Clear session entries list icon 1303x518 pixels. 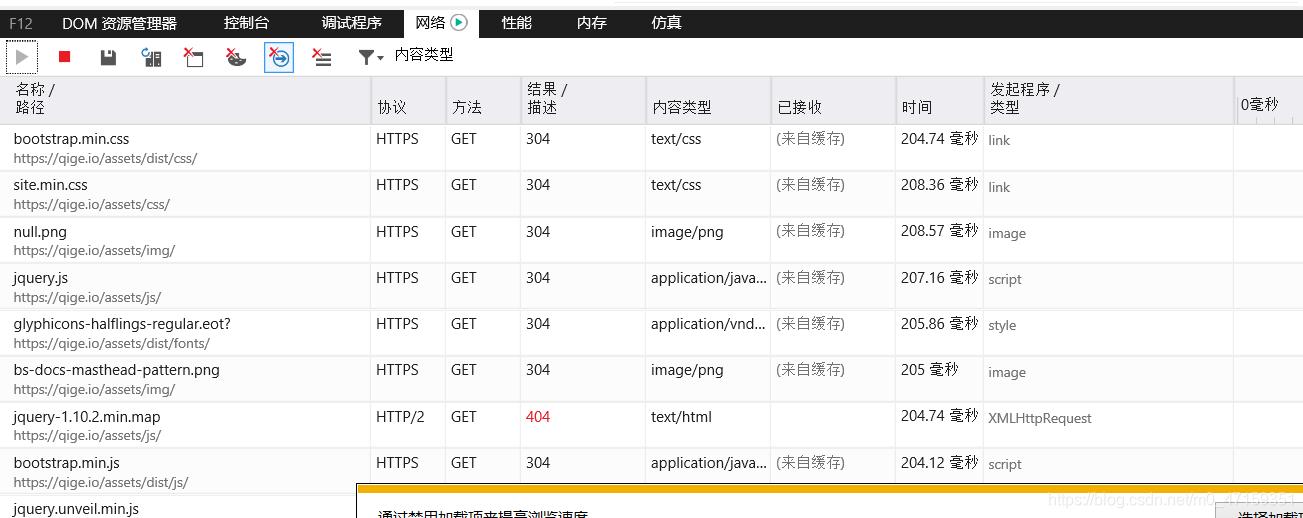(322, 57)
